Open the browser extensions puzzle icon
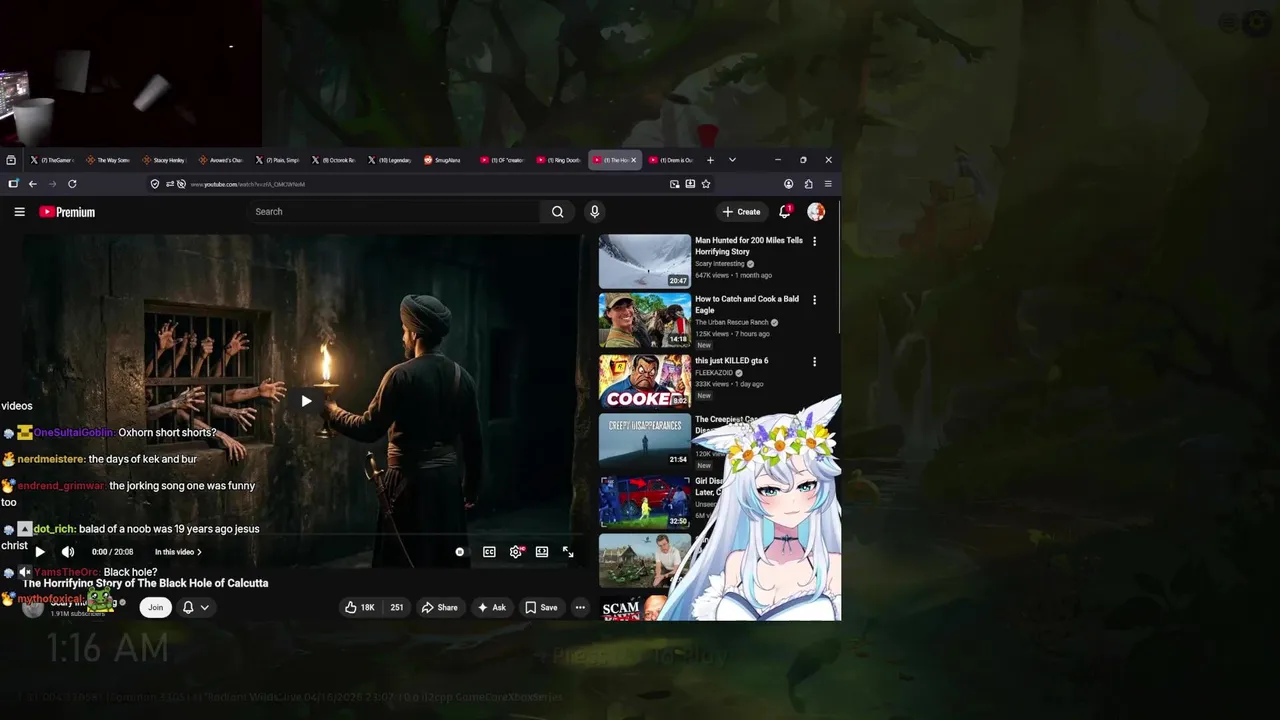This screenshot has width=1280, height=720. [808, 184]
